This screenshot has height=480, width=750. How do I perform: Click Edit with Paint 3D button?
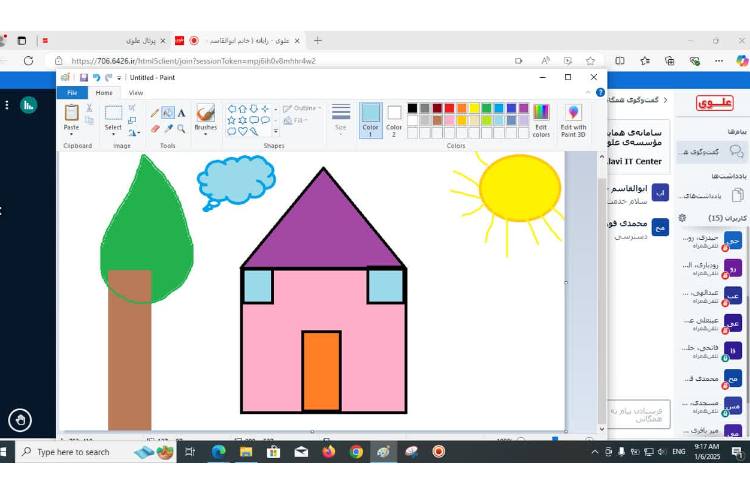click(x=573, y=120)
